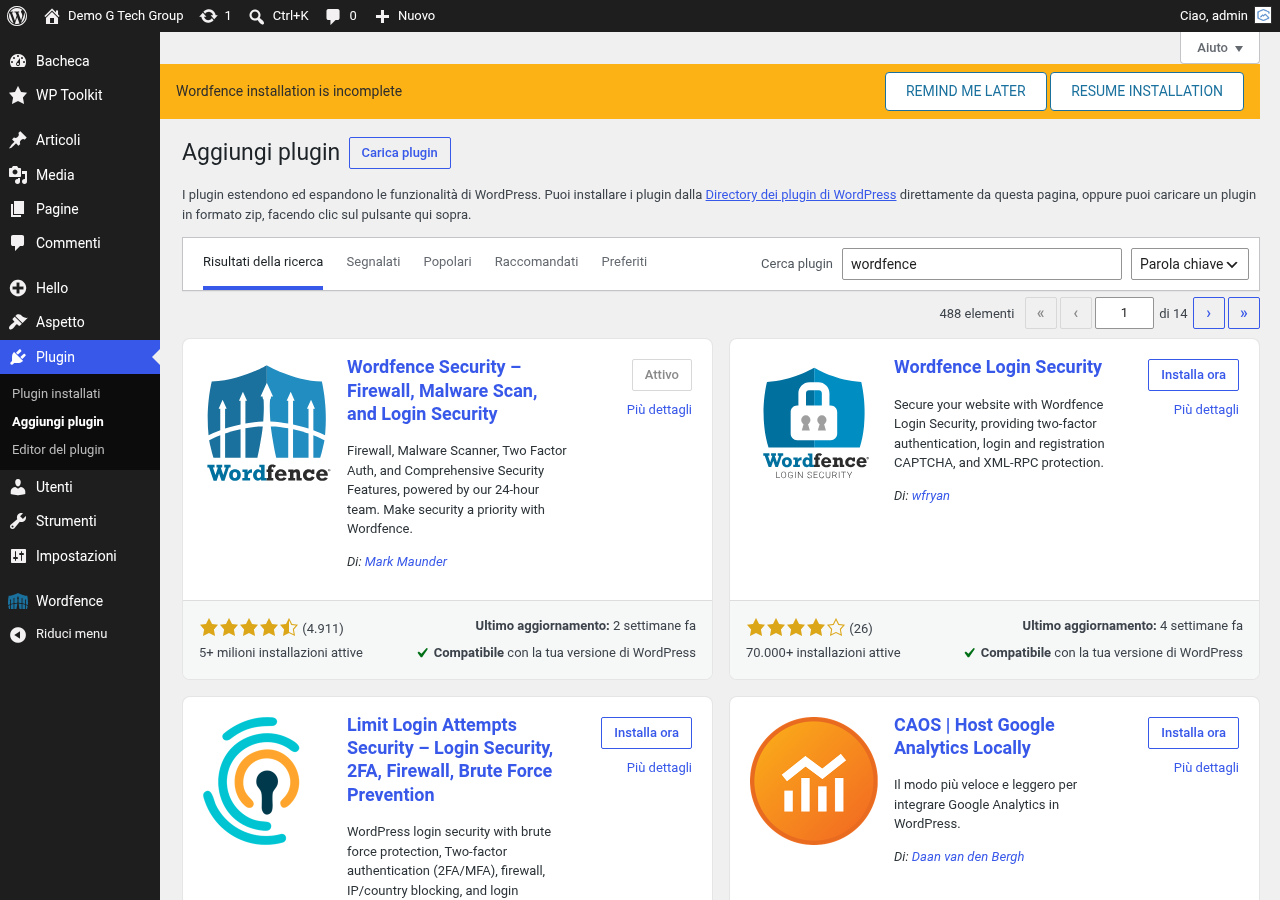This screenshot has width=1280, height=900.
Task: Switch to Preferiti tab
Action: 624,262
